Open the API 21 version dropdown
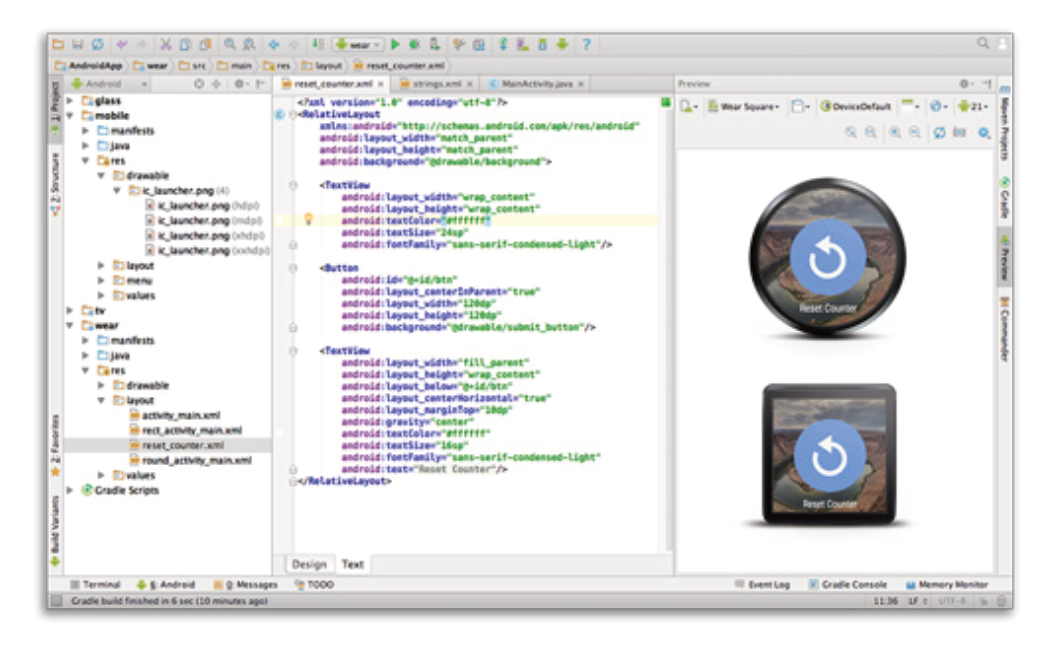 (x=972, y=107)
